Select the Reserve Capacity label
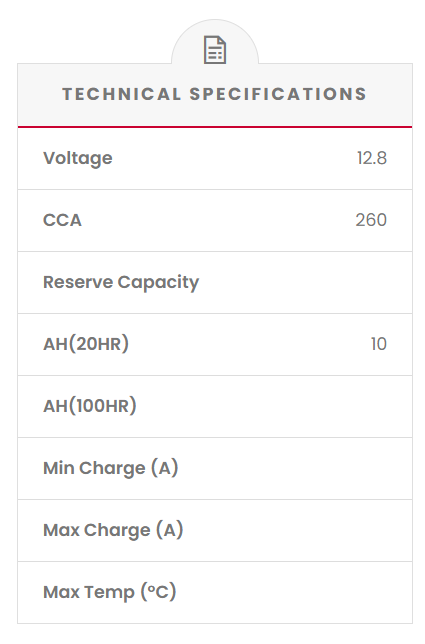 pos(121,283)
